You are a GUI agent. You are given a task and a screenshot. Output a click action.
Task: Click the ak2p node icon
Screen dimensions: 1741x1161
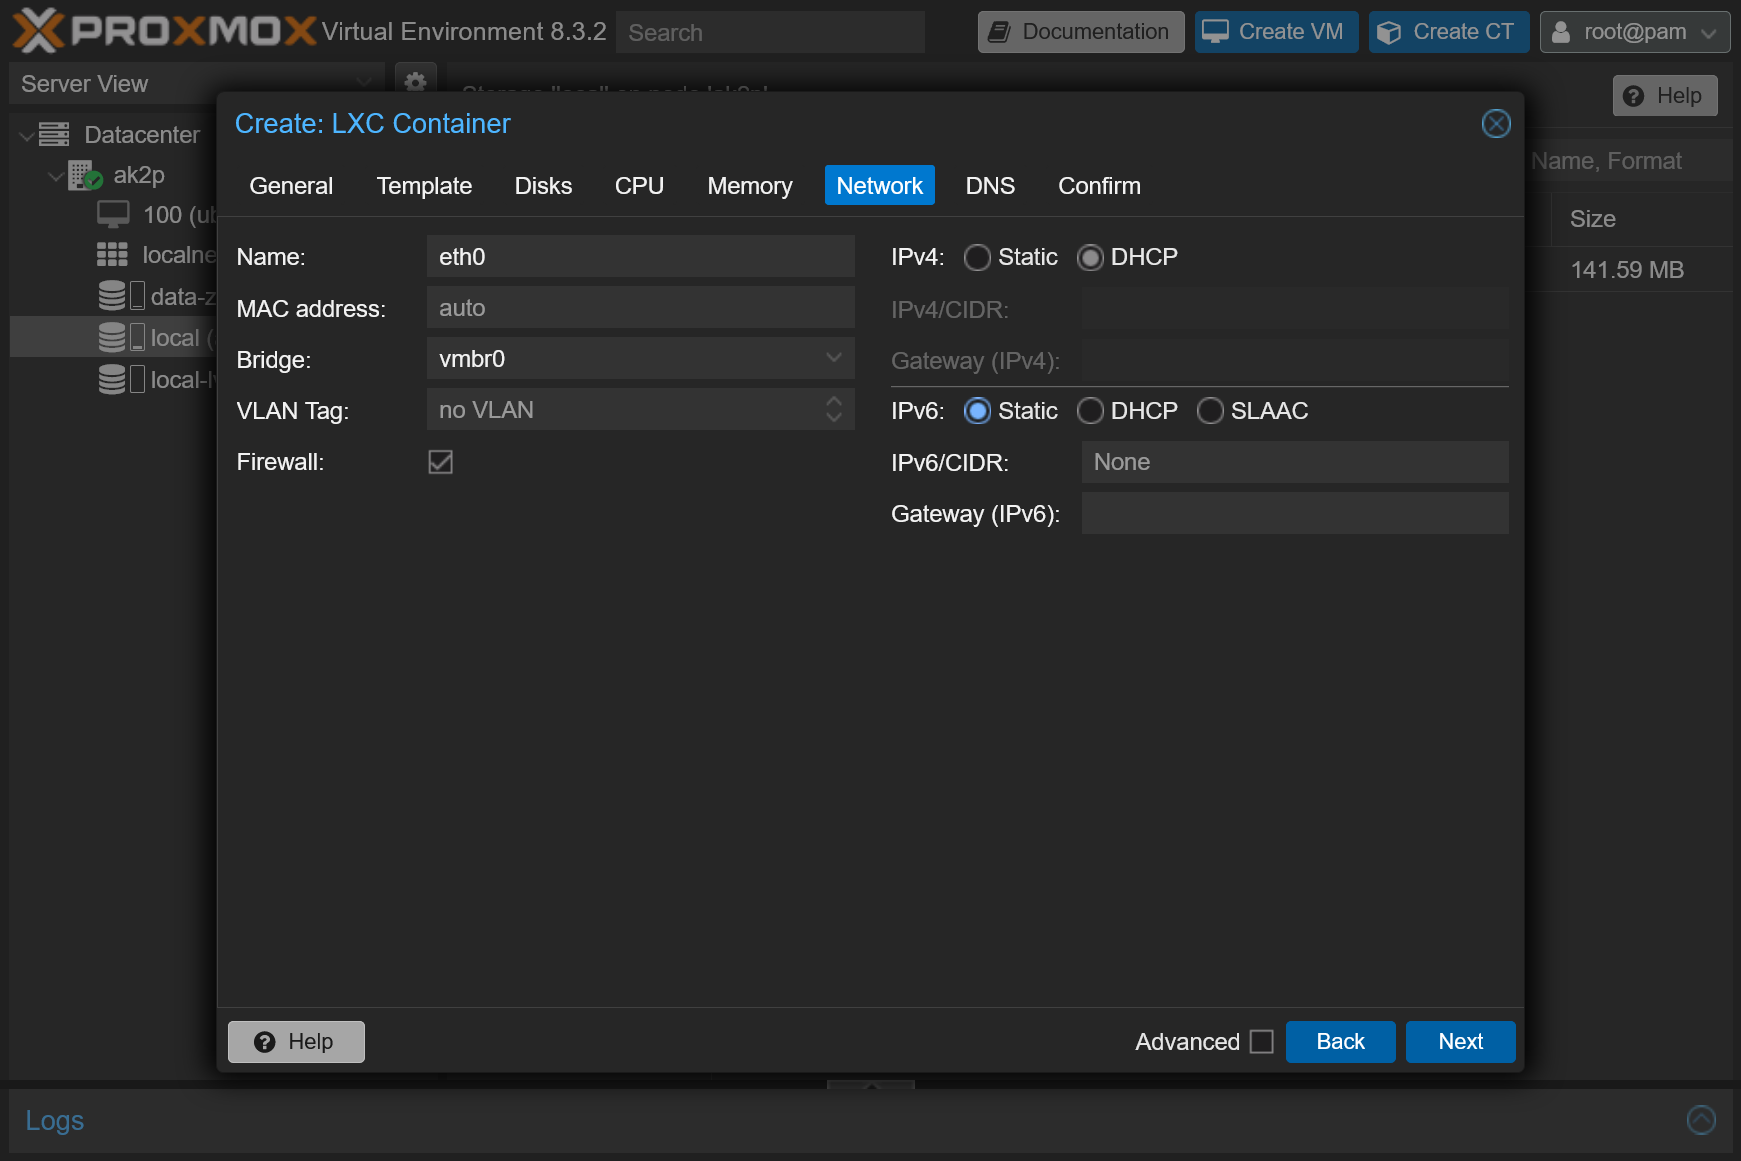[86, 175]
